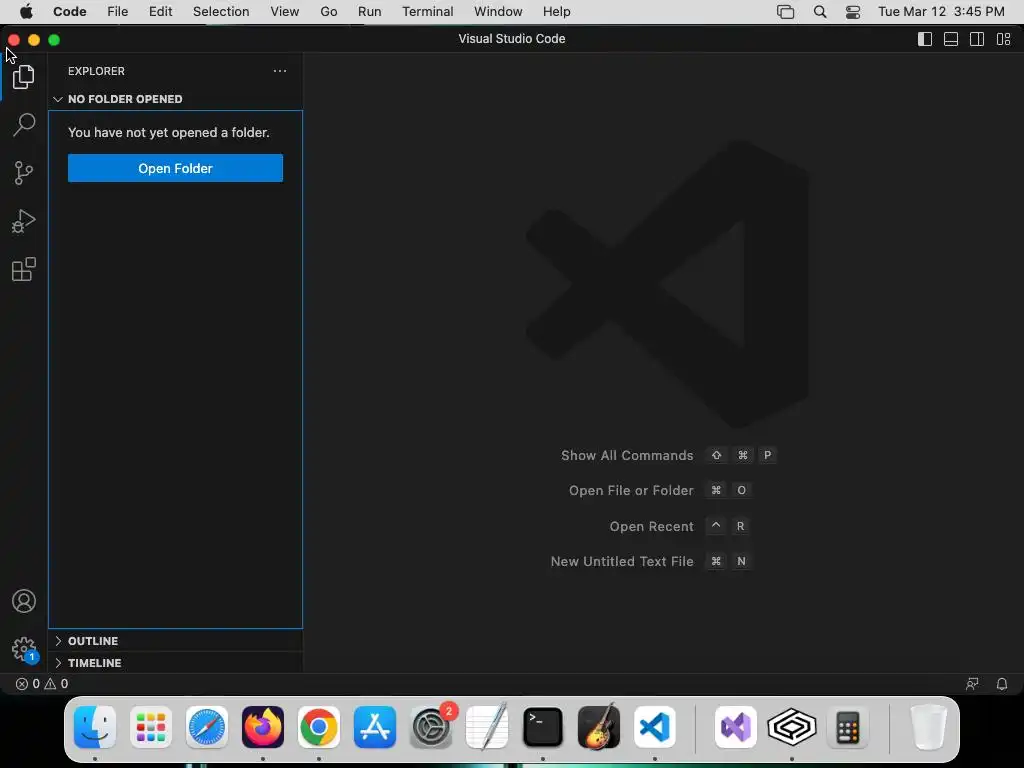Open the File menu
This screenshot has height=768, width=1024.
tap(118, 12)
